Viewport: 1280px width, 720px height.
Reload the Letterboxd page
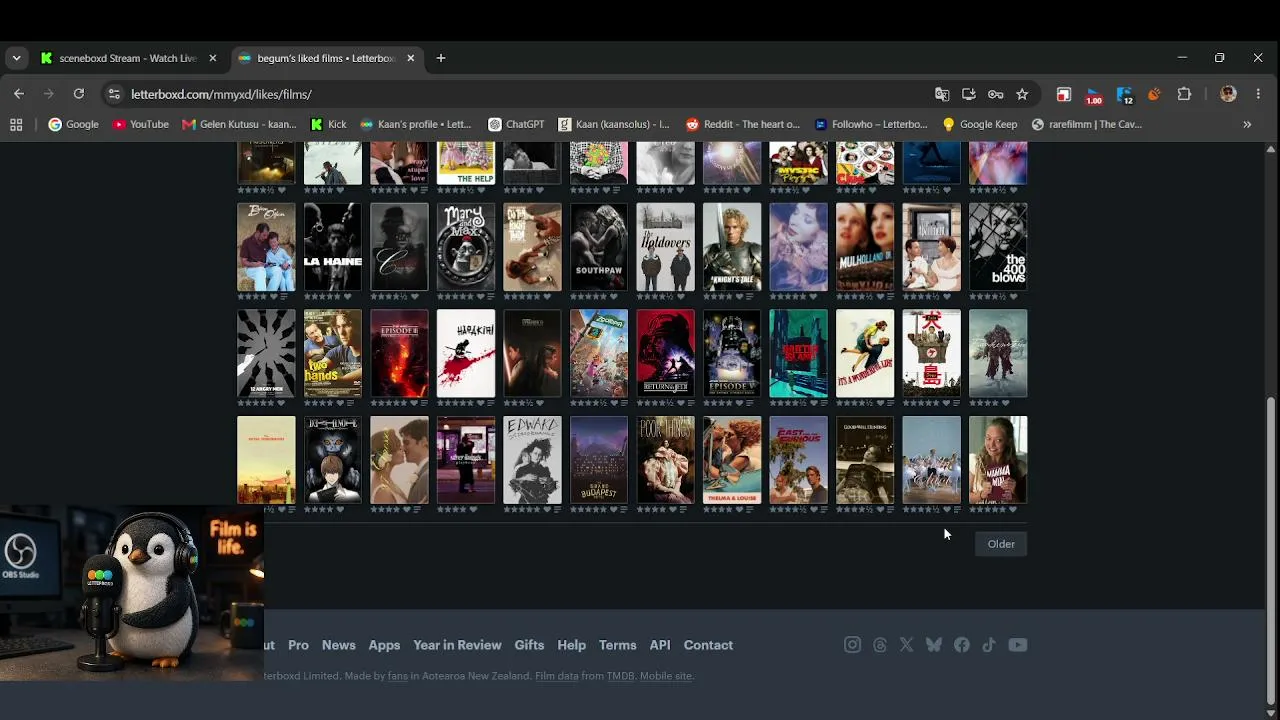[79, 94]
